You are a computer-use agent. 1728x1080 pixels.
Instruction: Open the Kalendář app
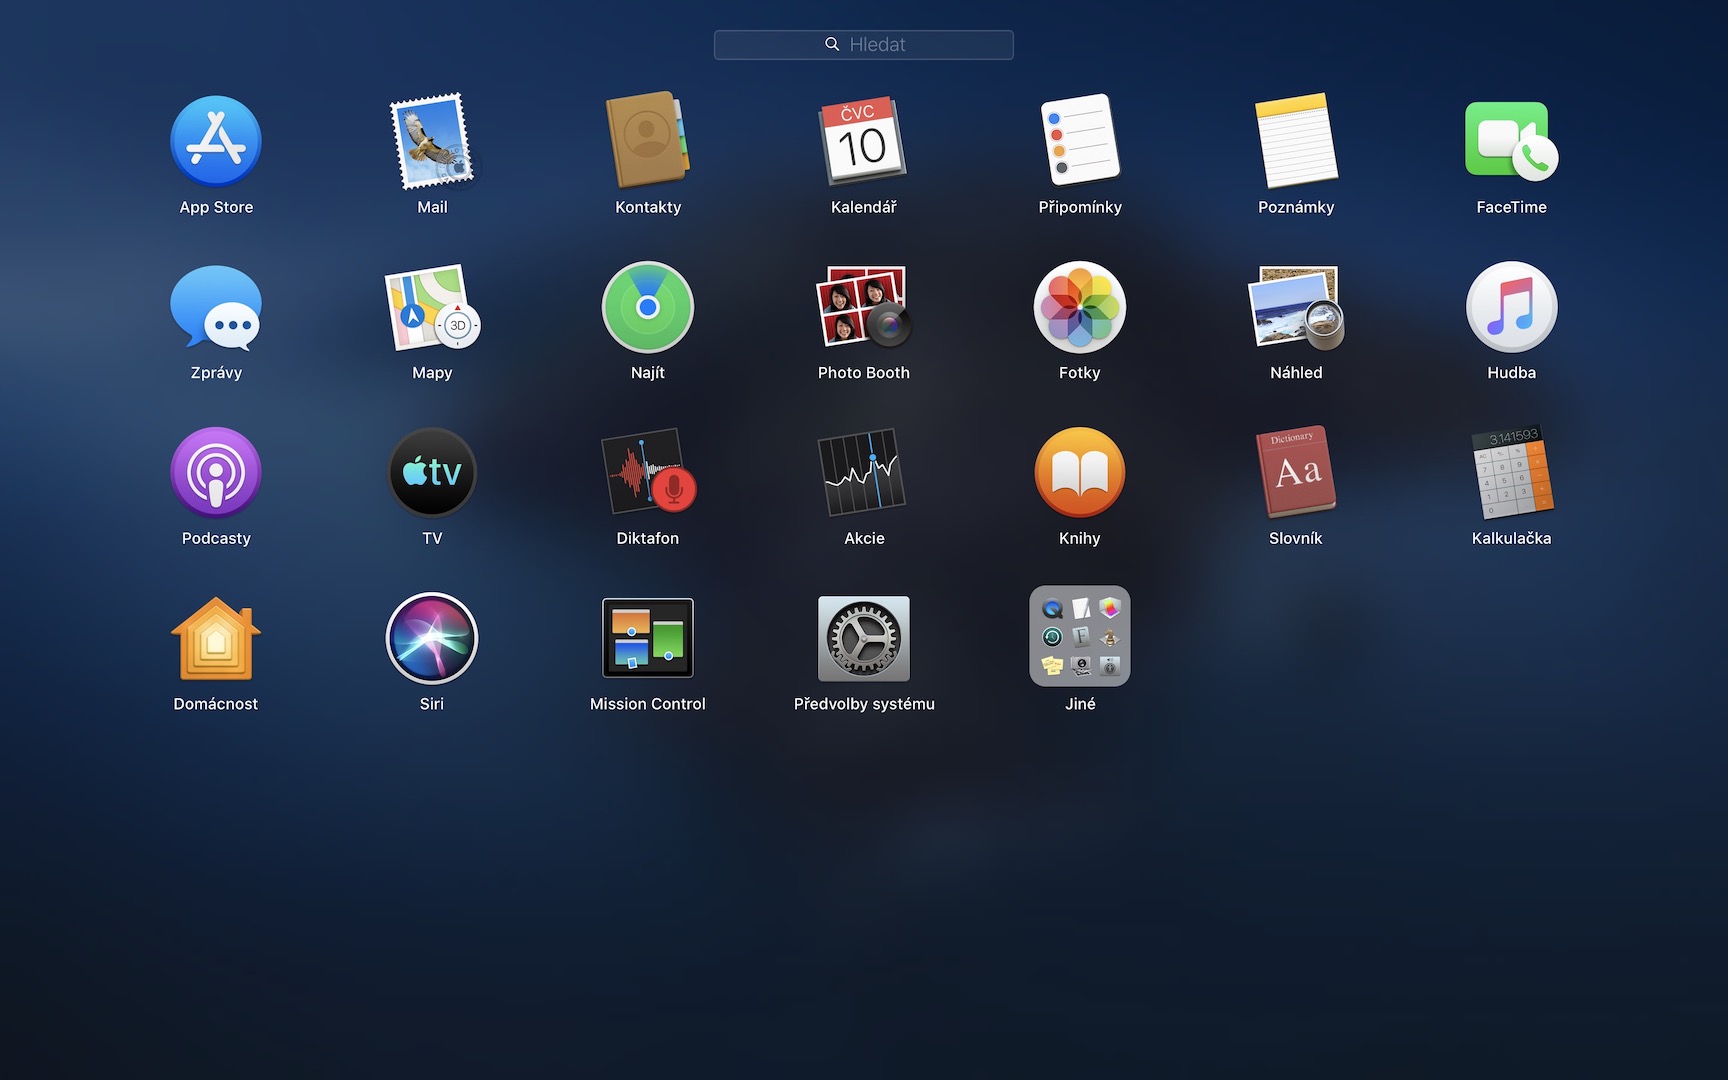[x=864, y=142]
